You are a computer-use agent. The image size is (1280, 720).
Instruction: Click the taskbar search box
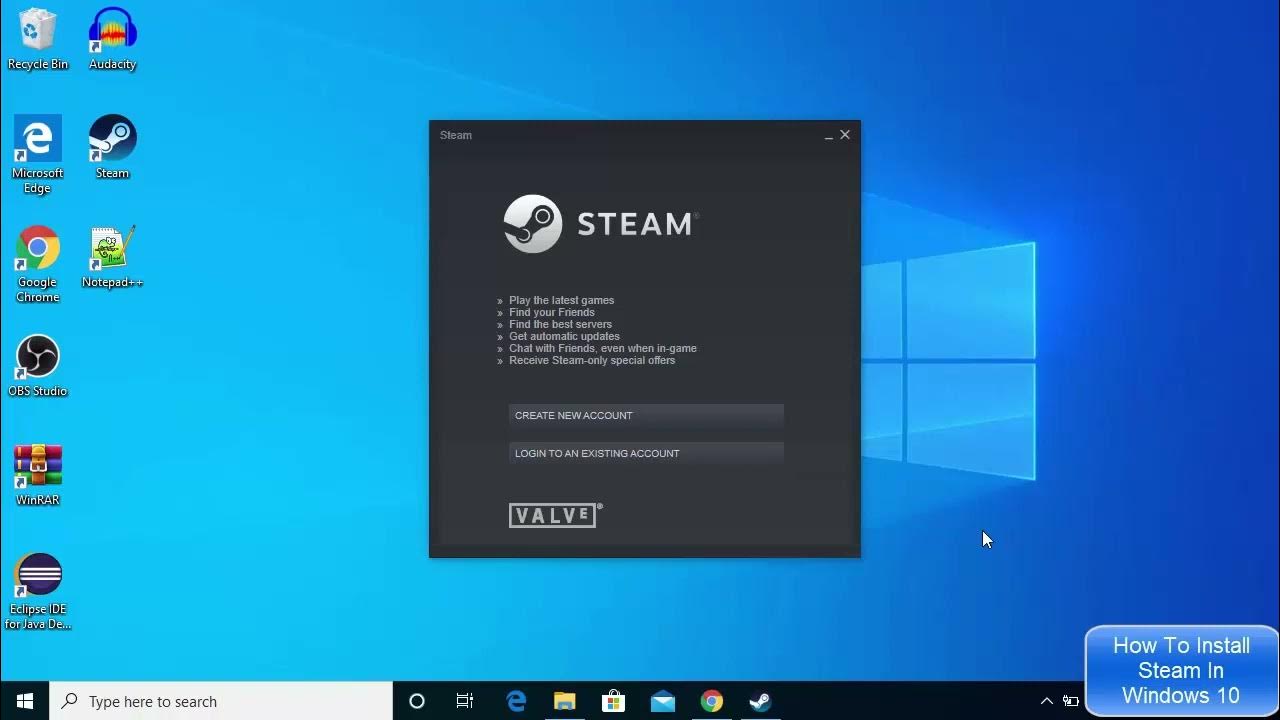coord(221,701)
